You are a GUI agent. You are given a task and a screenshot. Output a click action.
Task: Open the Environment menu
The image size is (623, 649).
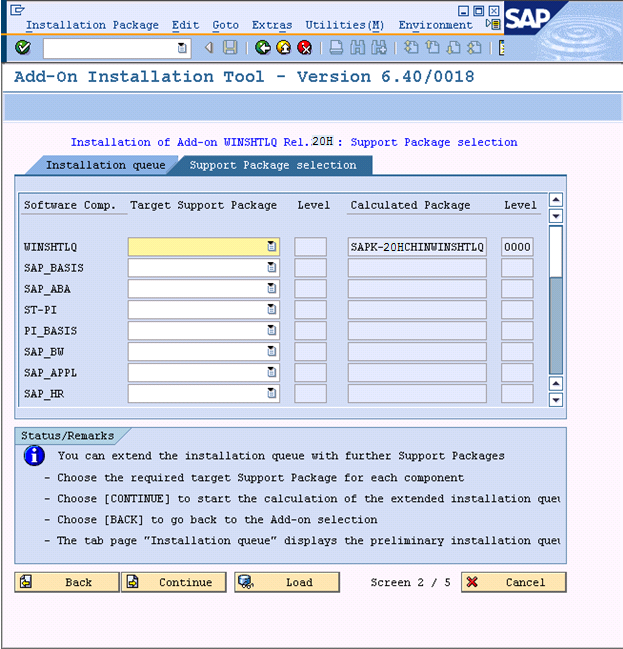(435, 25)
